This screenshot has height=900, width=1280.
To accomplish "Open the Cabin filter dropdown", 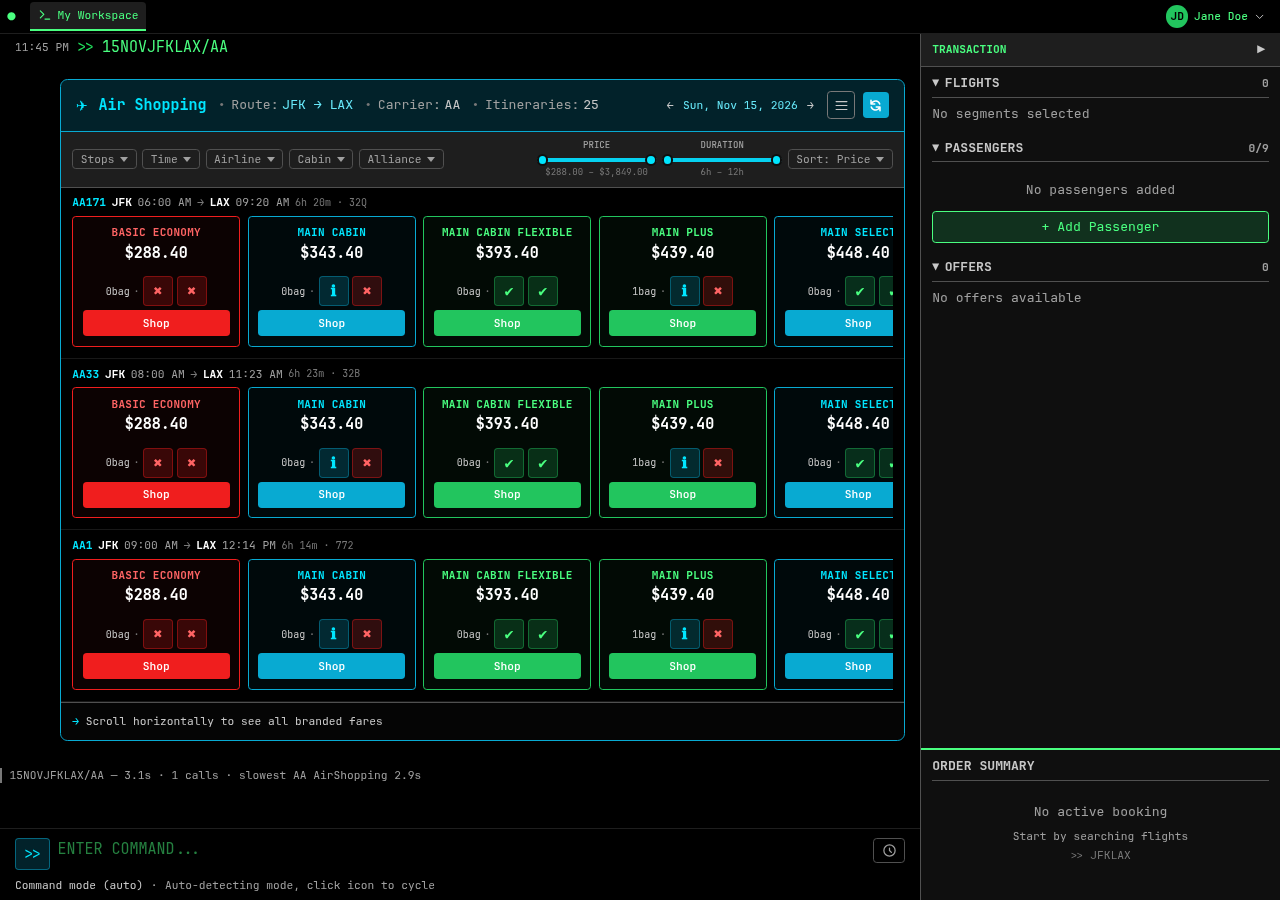I will coord(321,159).
